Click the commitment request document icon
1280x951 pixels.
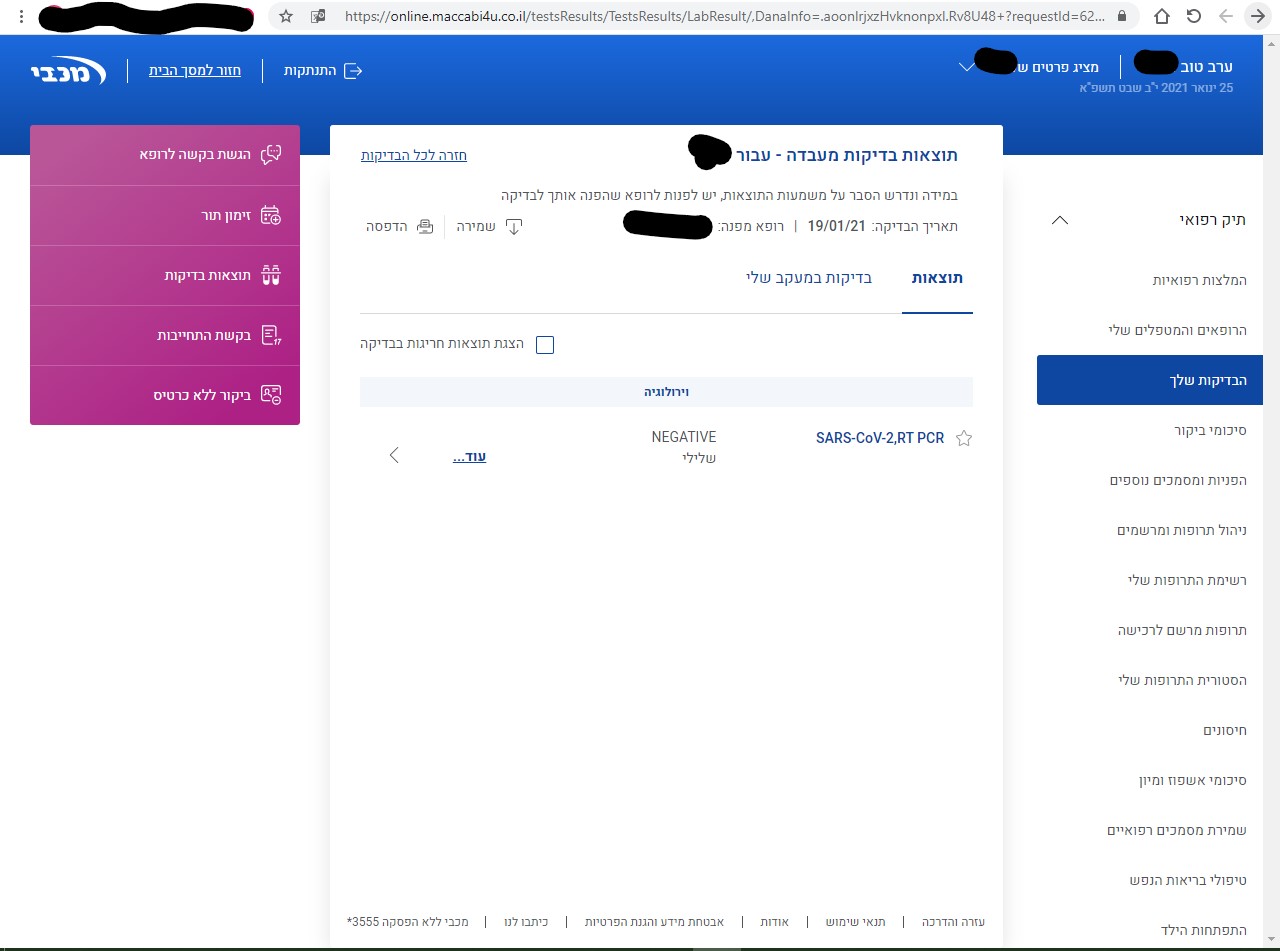click(271, 335)
